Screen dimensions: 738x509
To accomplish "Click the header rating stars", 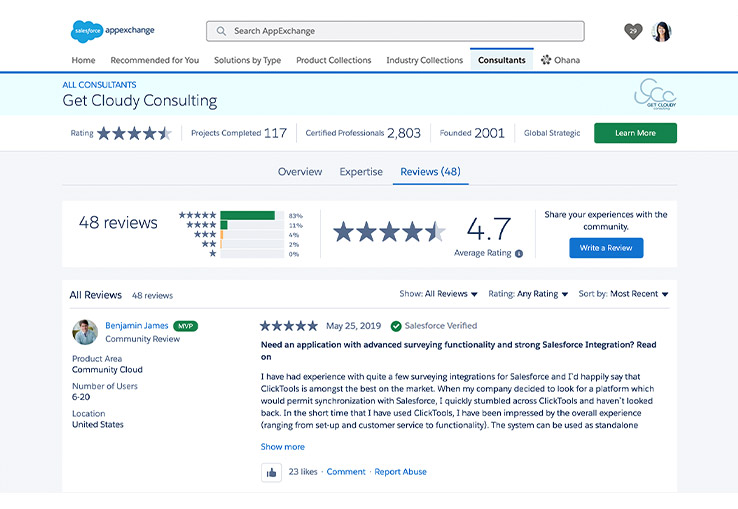I will pos(134,133).
